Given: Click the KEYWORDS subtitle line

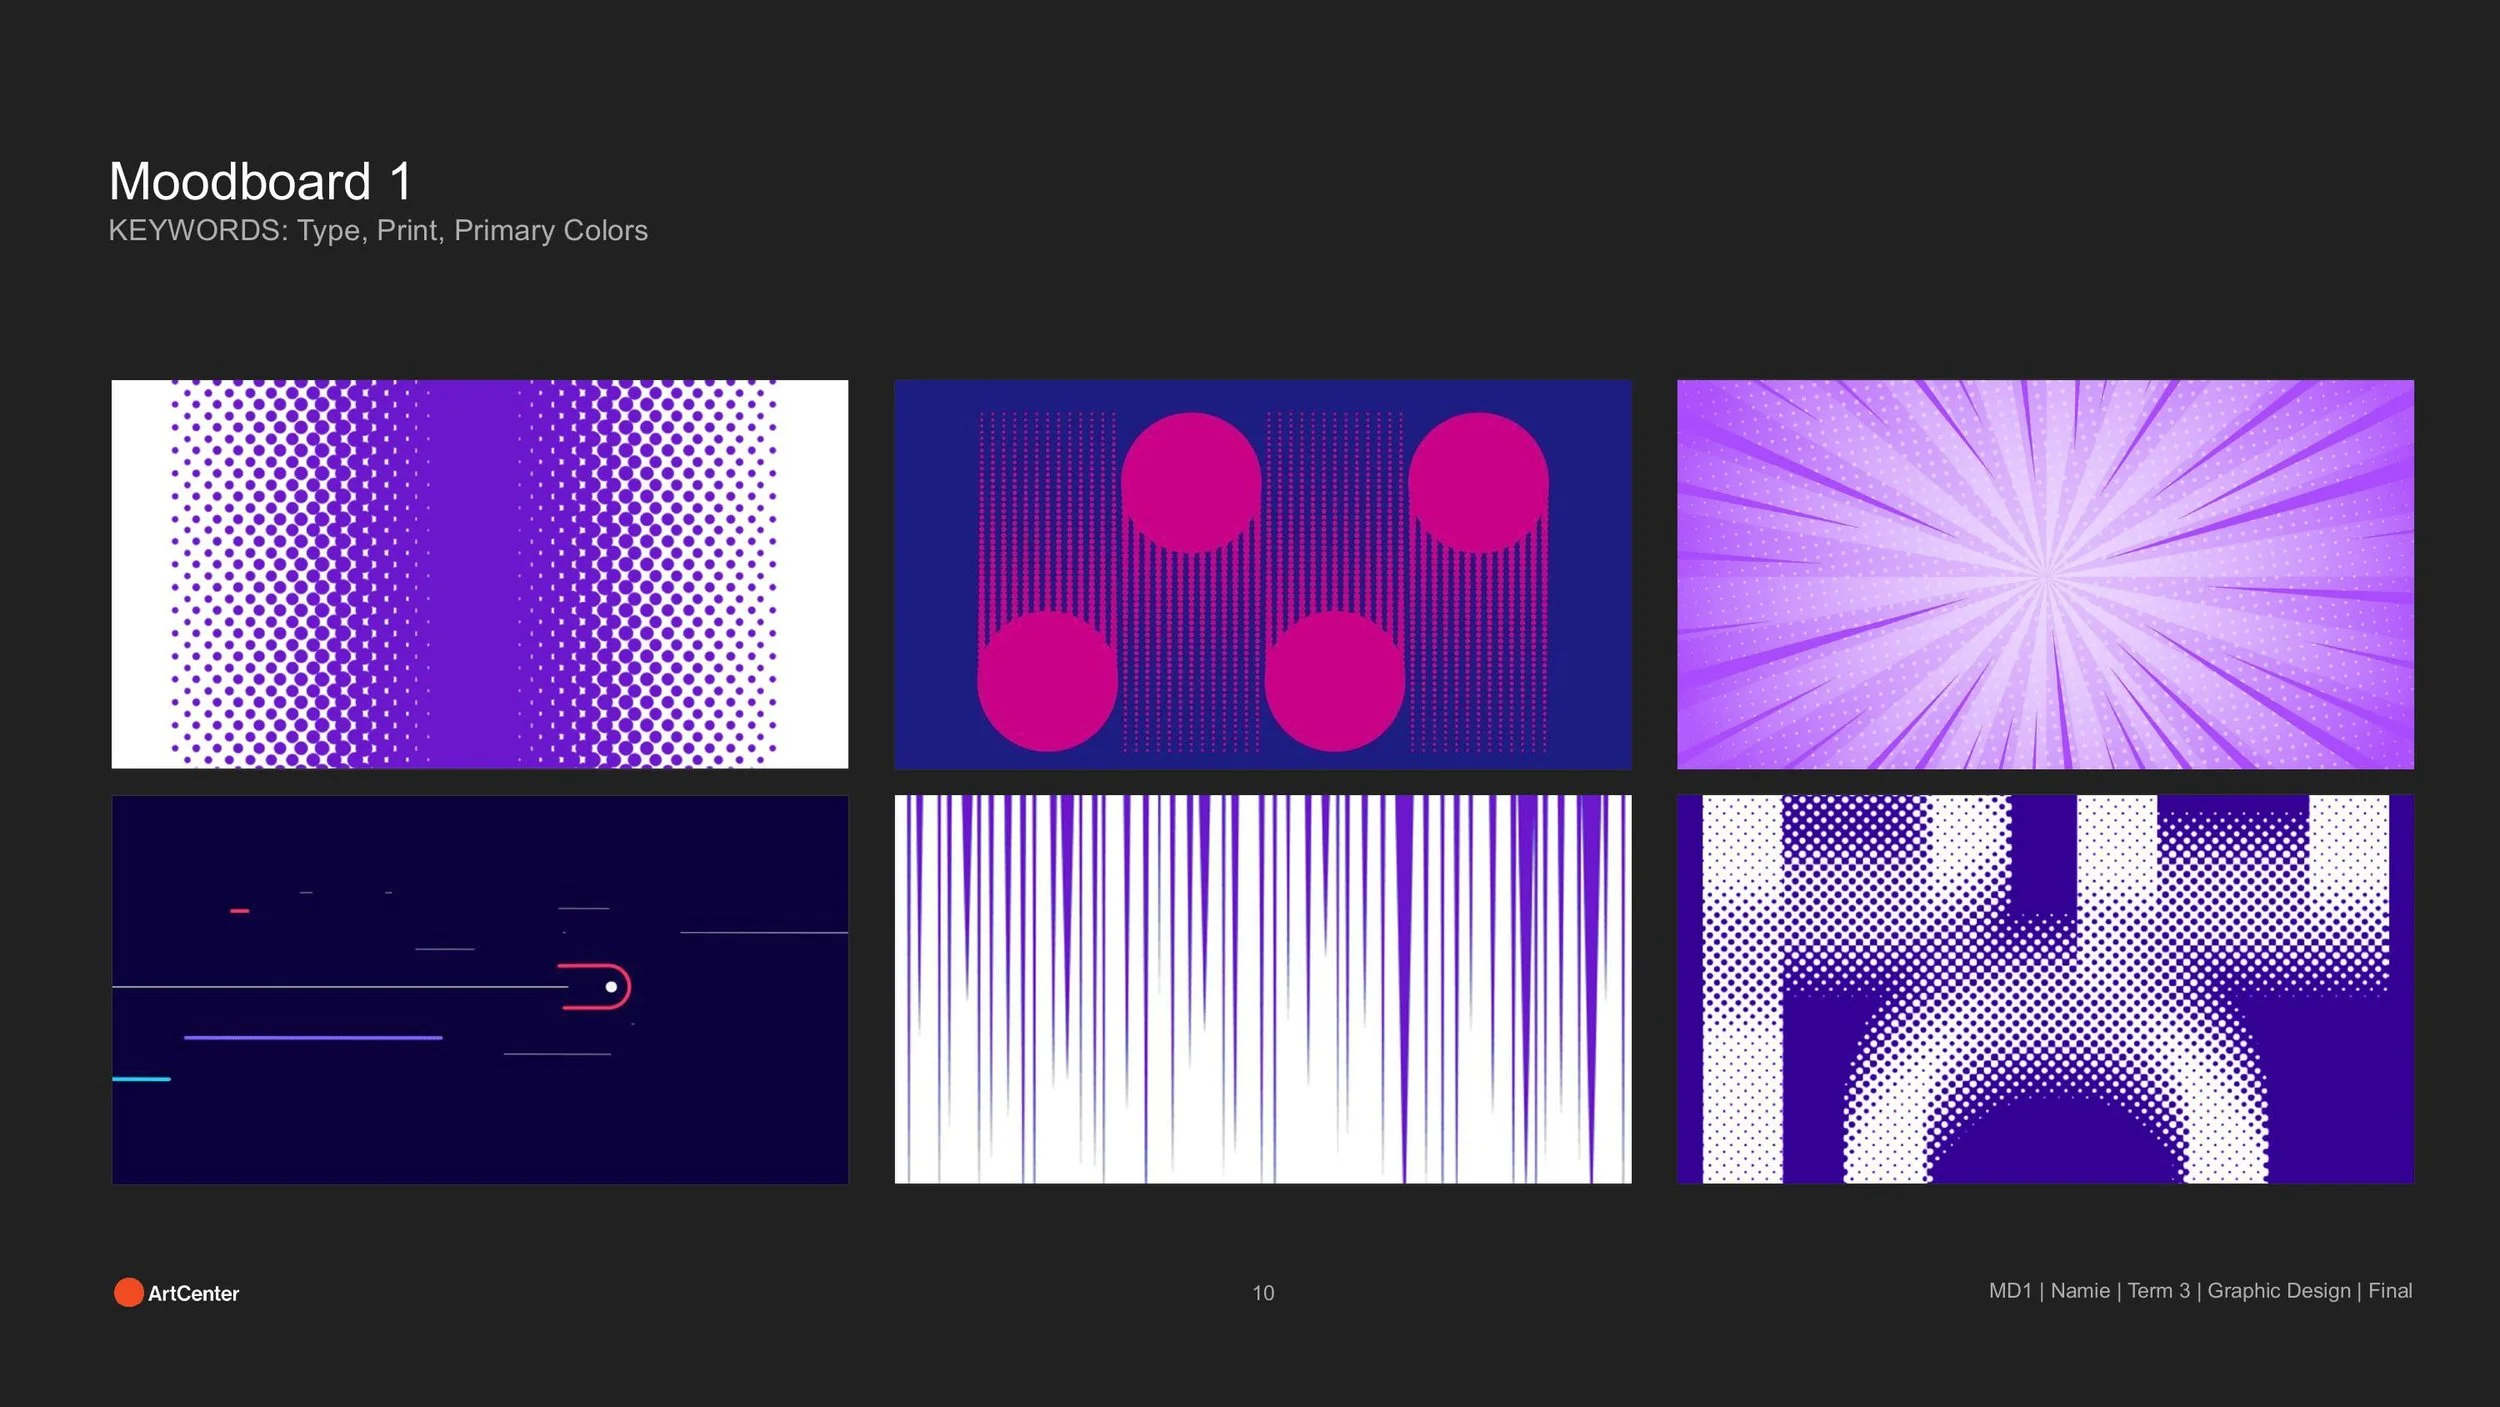Looking at the screenshot, I should click(377, 231).
